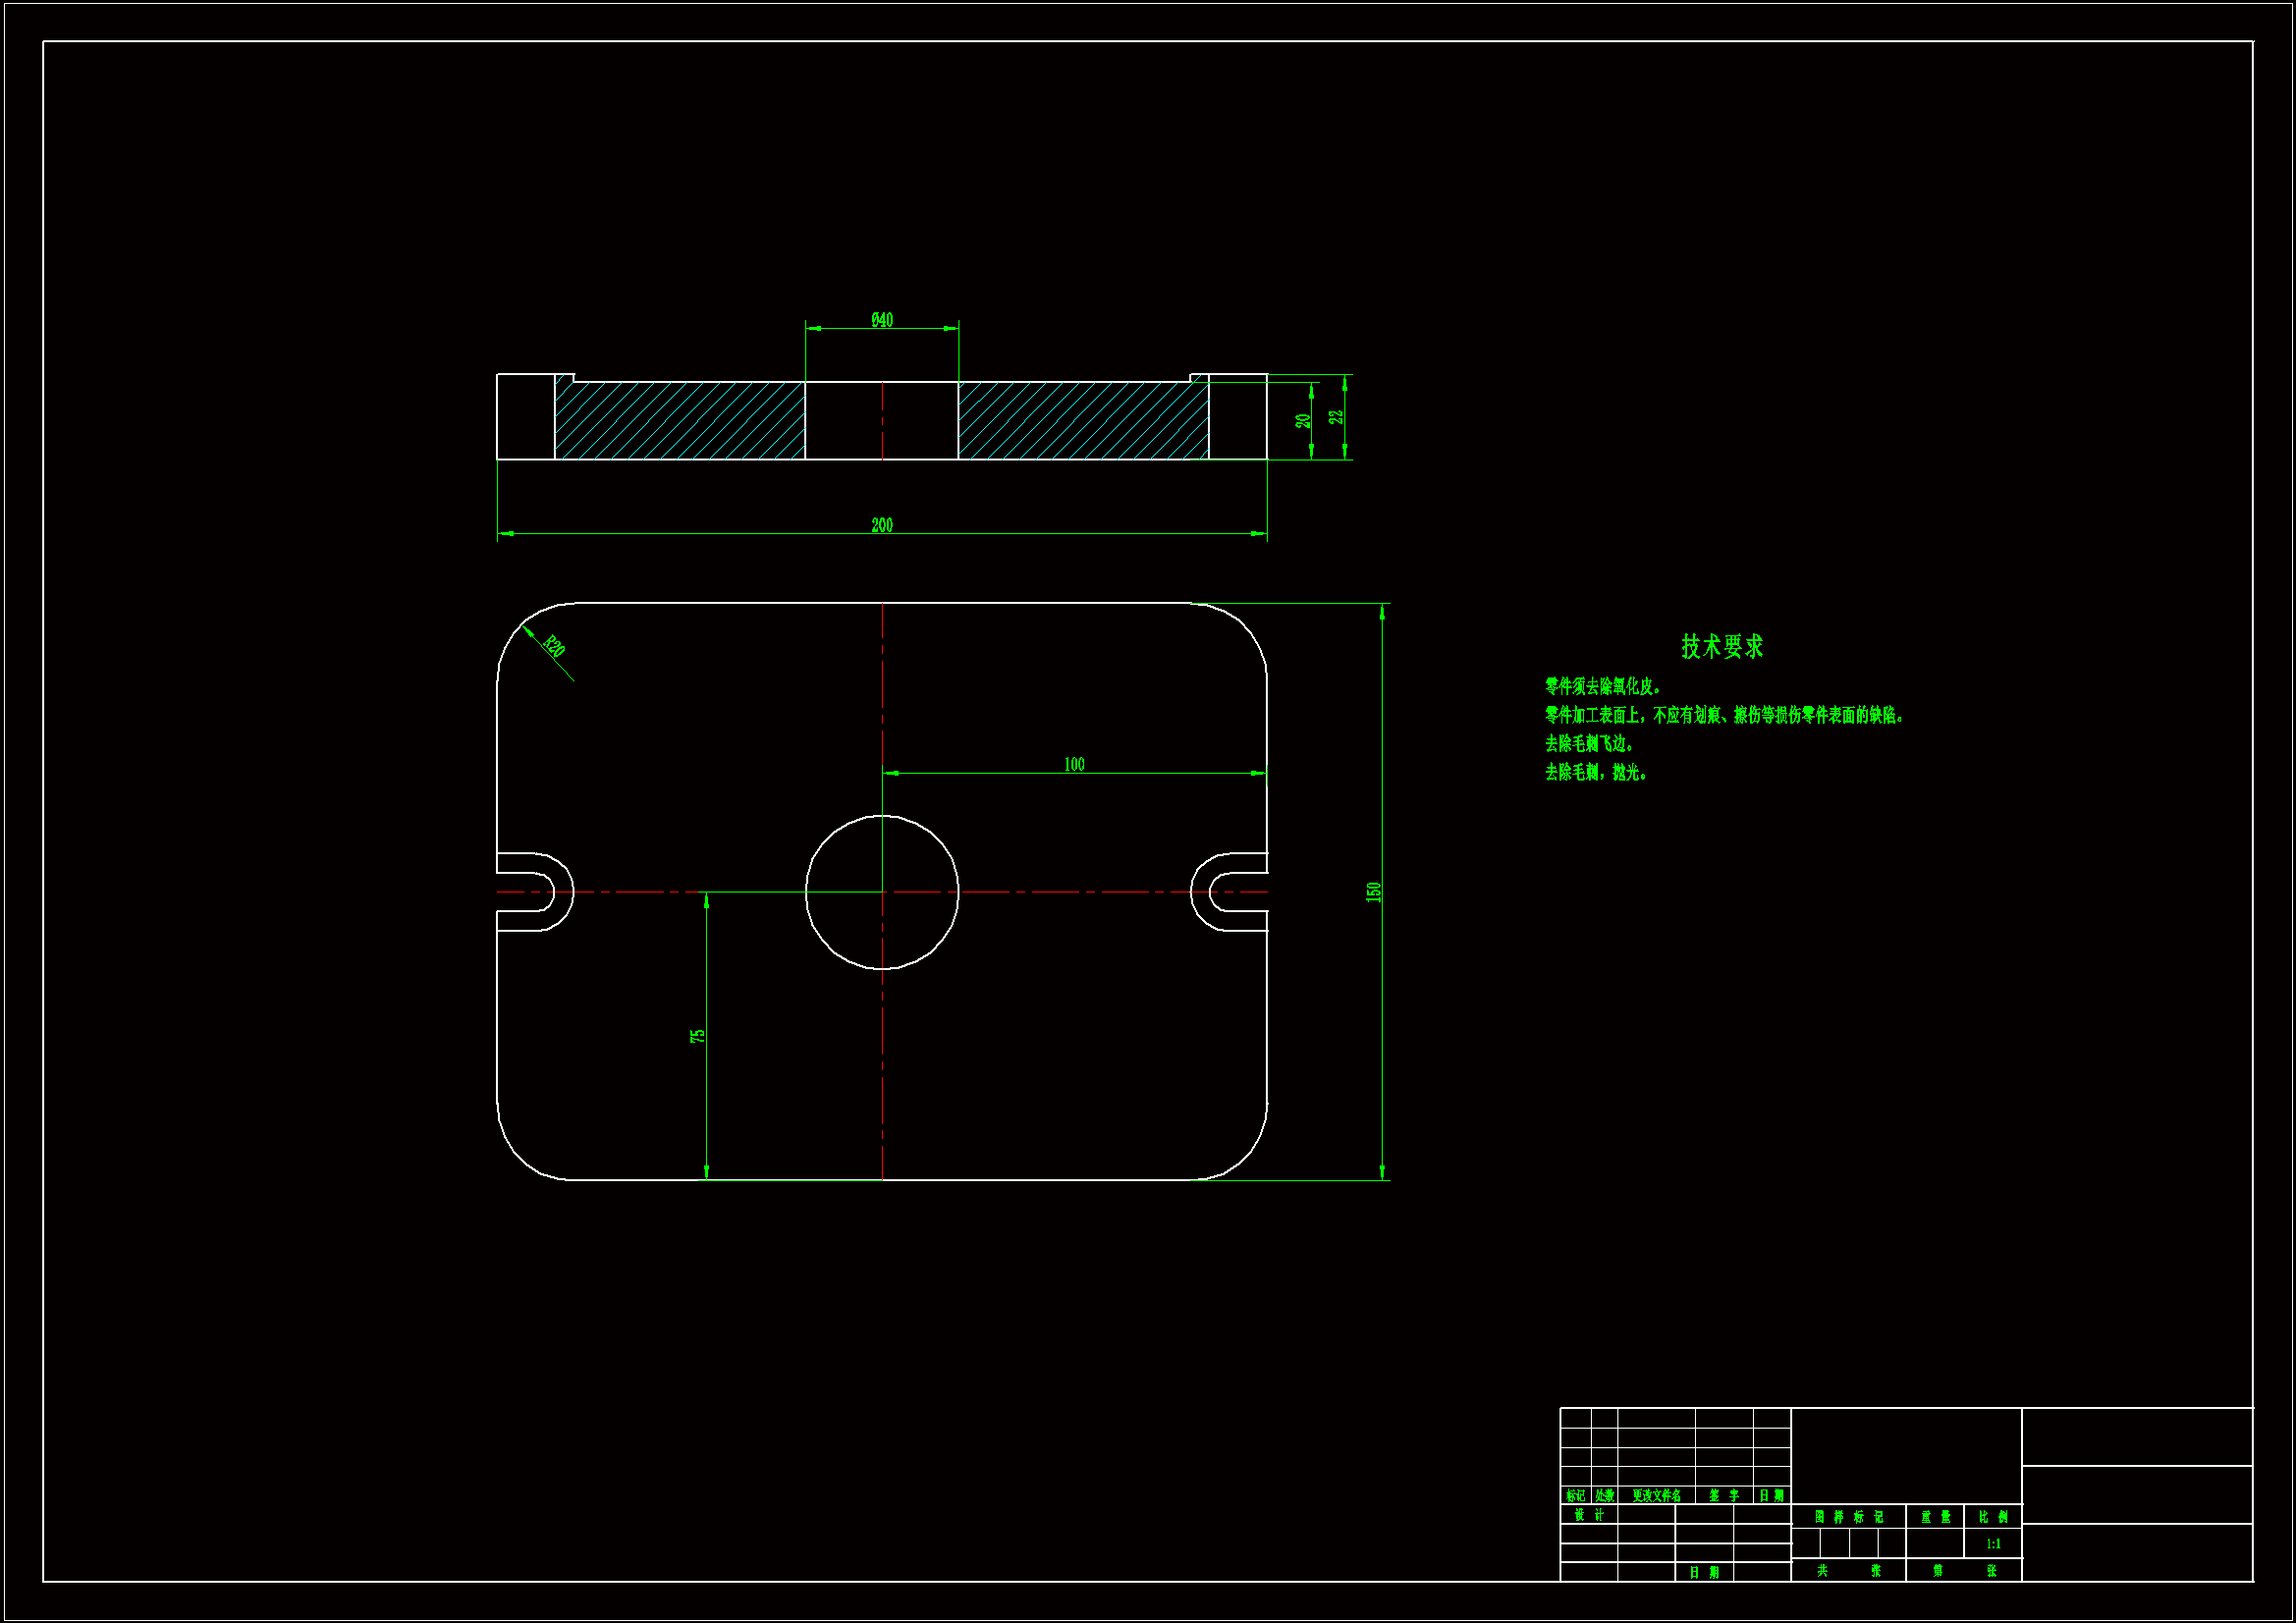Select the 150 height dimension text
Screen dimensions: 2296x1623
[x=1373, y=892]
